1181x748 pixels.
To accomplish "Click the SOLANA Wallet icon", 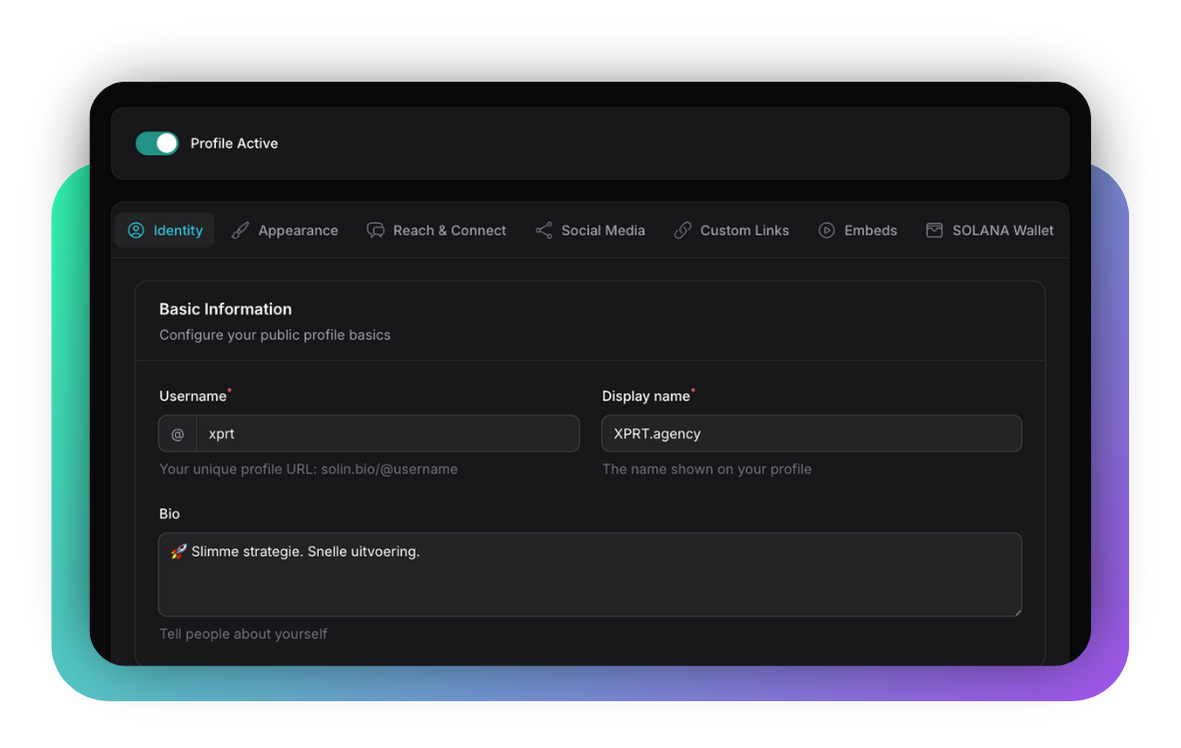I will [x=934, y=230].
